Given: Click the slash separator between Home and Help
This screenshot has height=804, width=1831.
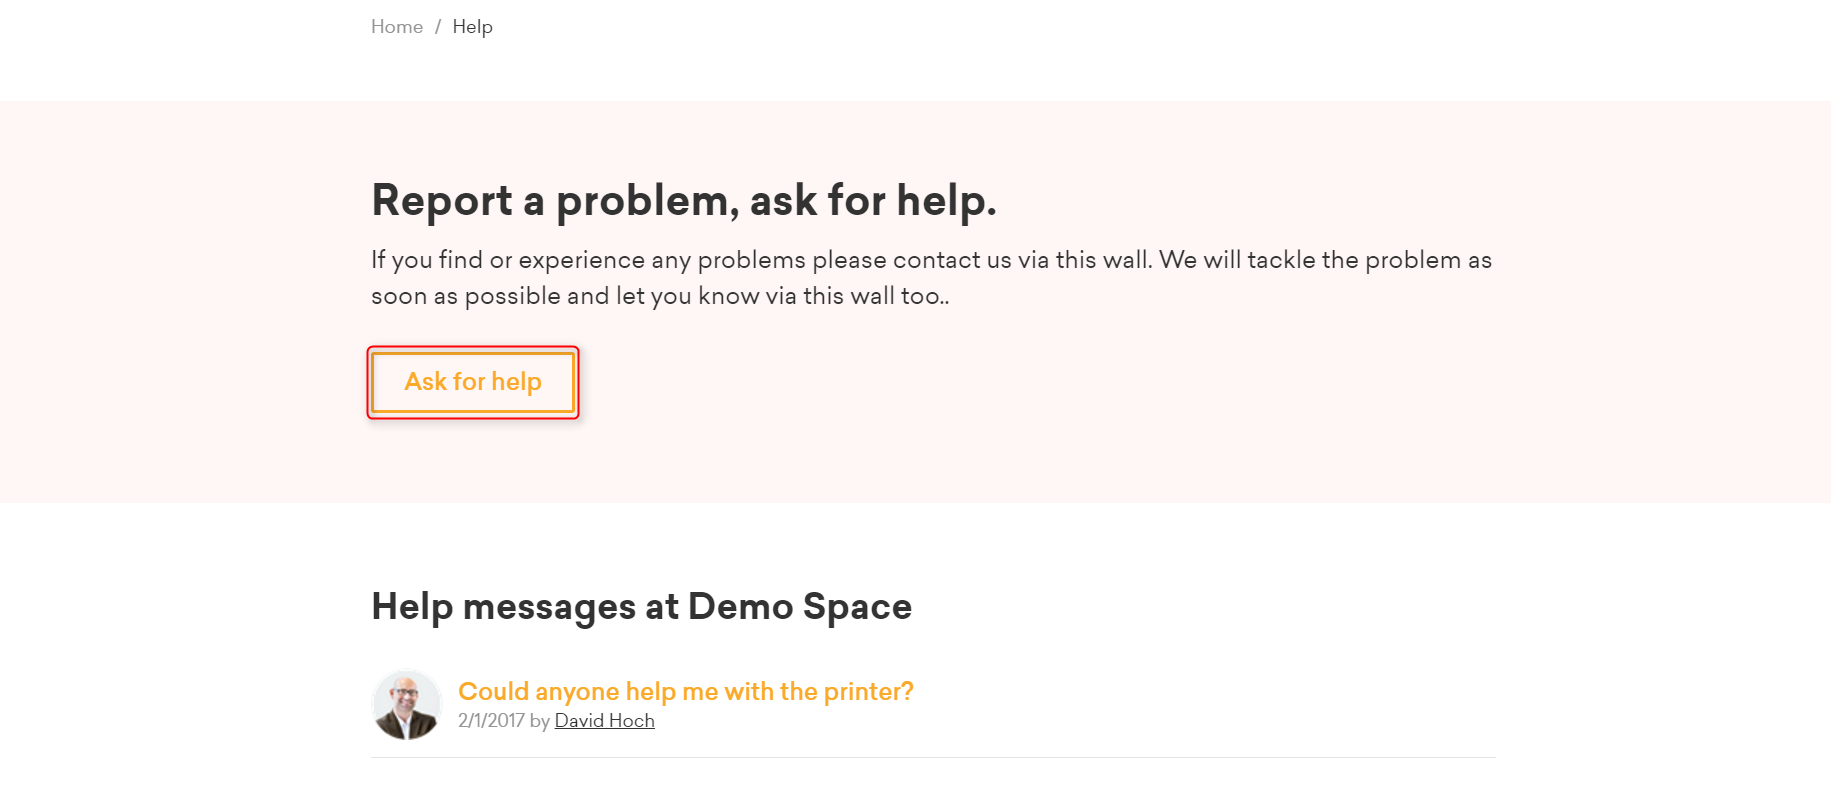Looking at the screenshot, I should point(438,27).
